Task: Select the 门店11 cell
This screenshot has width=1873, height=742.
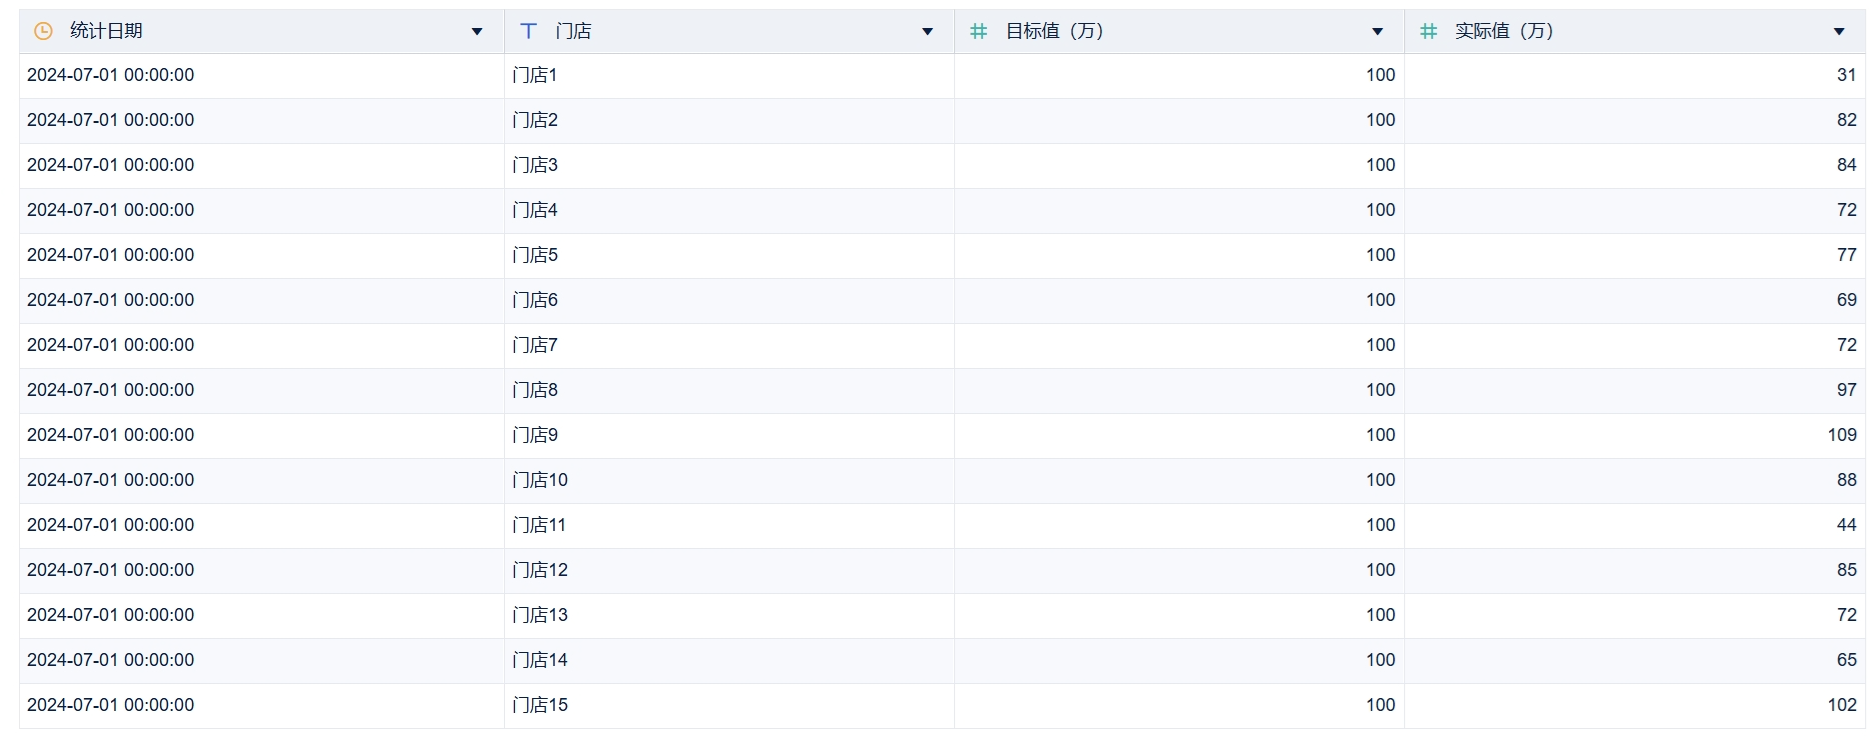Action: coord(729,525)
